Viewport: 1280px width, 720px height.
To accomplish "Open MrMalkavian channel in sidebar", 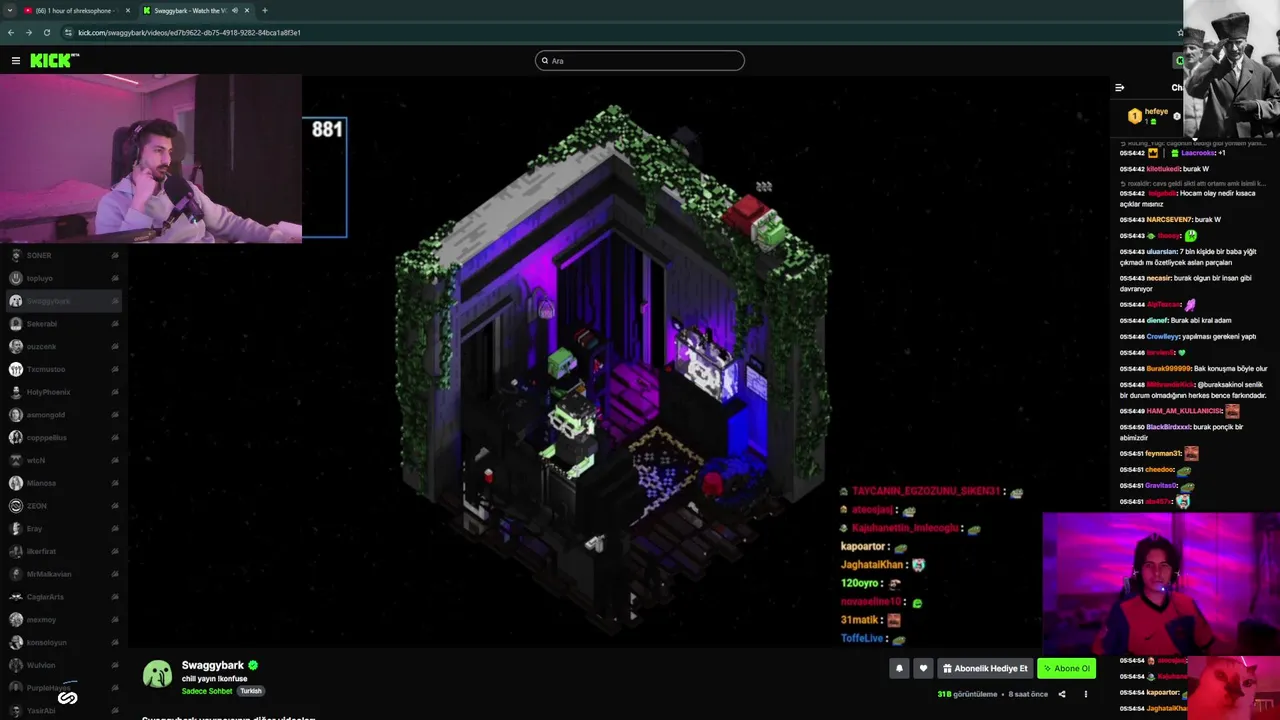I will click(62, 574).
